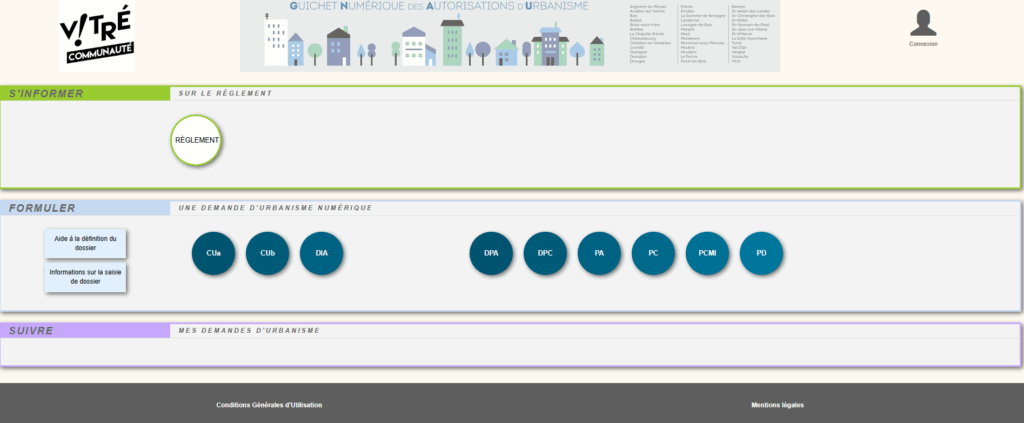Open Informations sur la saisie de dossier
The width and height of the screenshot is (1024, 423).
pyautogui.click(x=86, y=277)
